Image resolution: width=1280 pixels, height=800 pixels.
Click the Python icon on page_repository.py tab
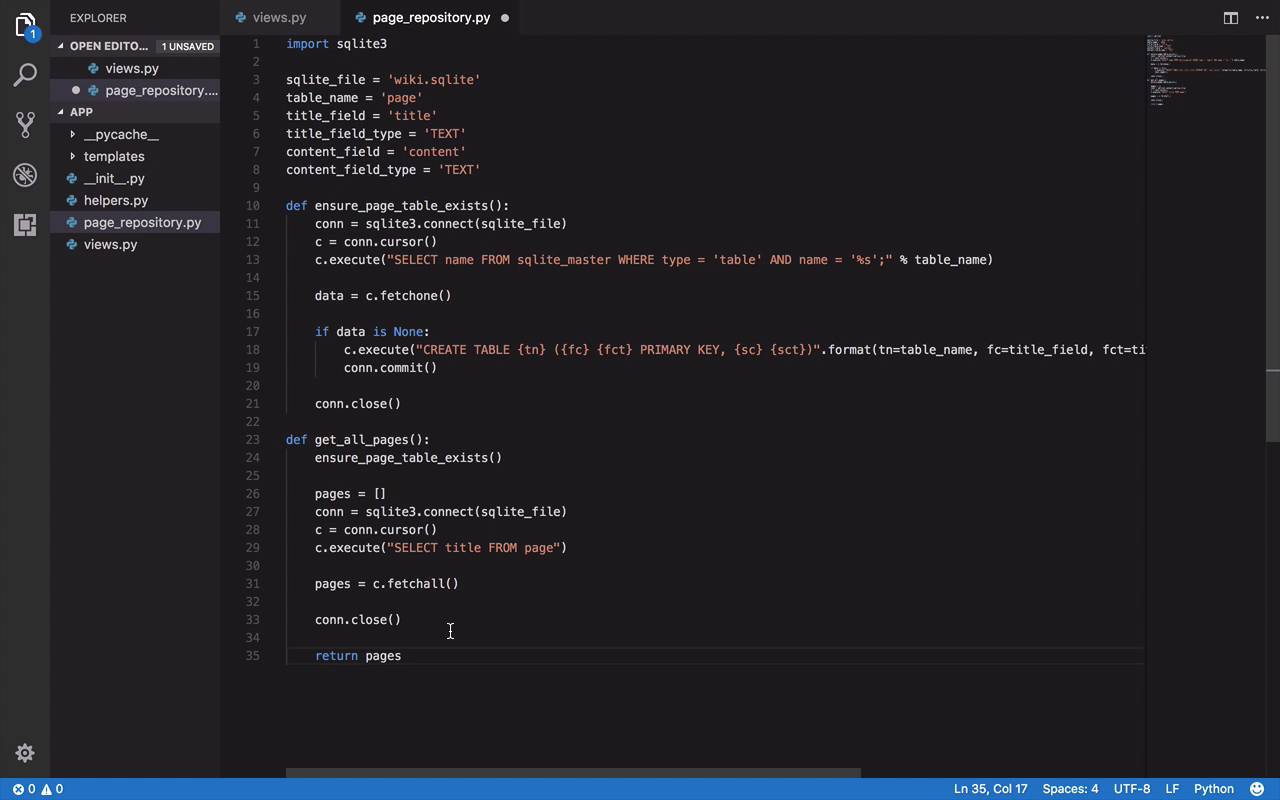pyautogui.click(x=360, y=18)
